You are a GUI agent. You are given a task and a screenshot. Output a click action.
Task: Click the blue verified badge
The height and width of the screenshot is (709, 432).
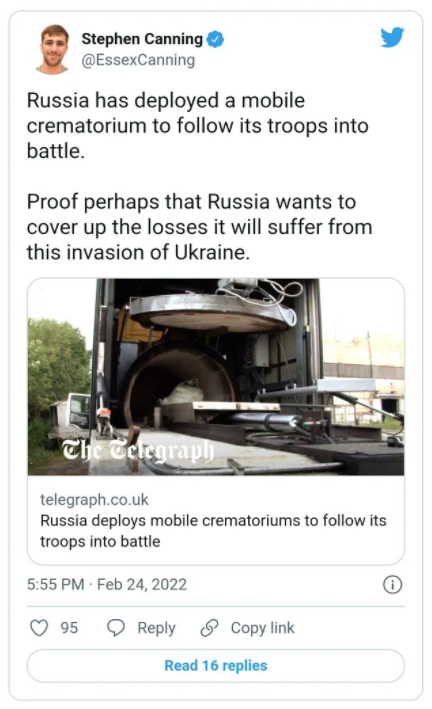(215, 39)
